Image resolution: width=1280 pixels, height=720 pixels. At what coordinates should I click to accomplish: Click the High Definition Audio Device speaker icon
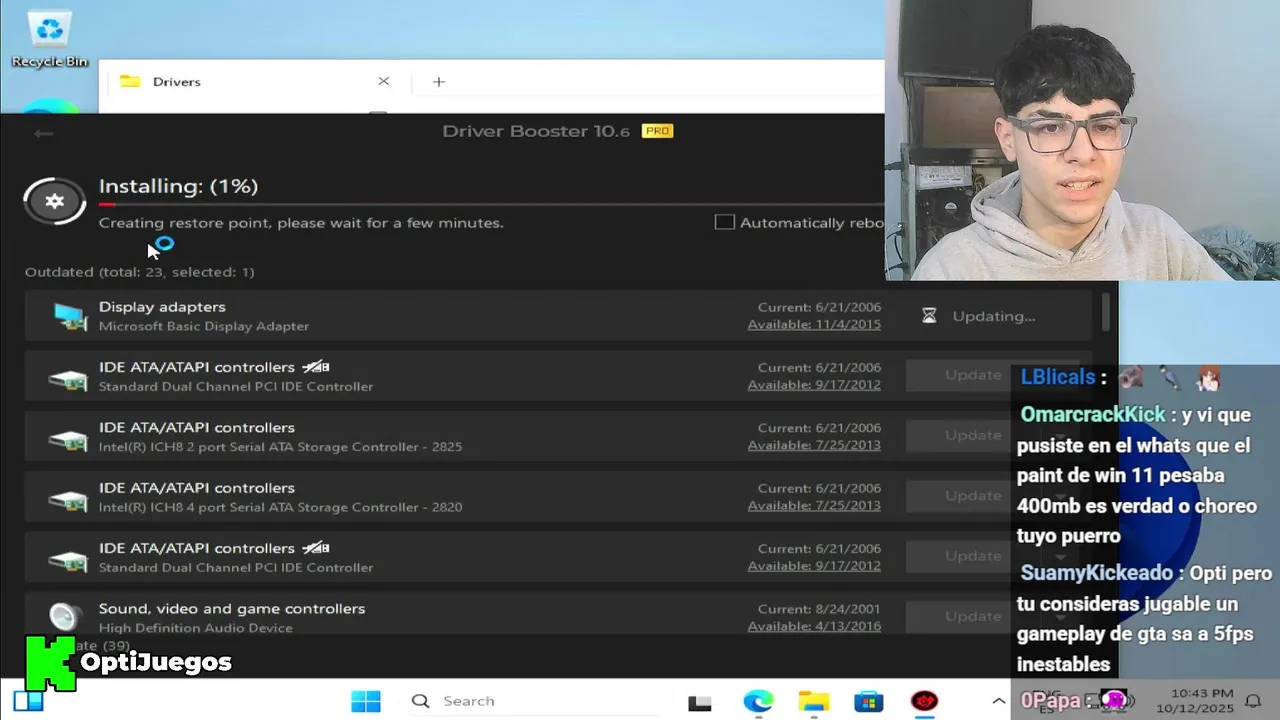tap(64, 616)
